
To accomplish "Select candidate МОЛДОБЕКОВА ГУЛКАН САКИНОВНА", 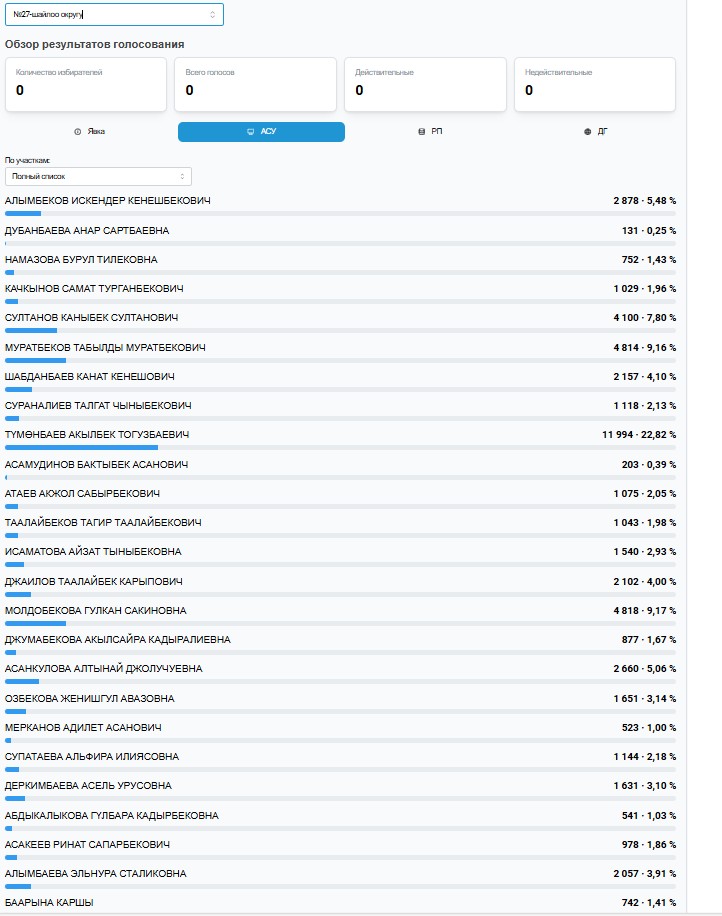I will click(96, 610).
